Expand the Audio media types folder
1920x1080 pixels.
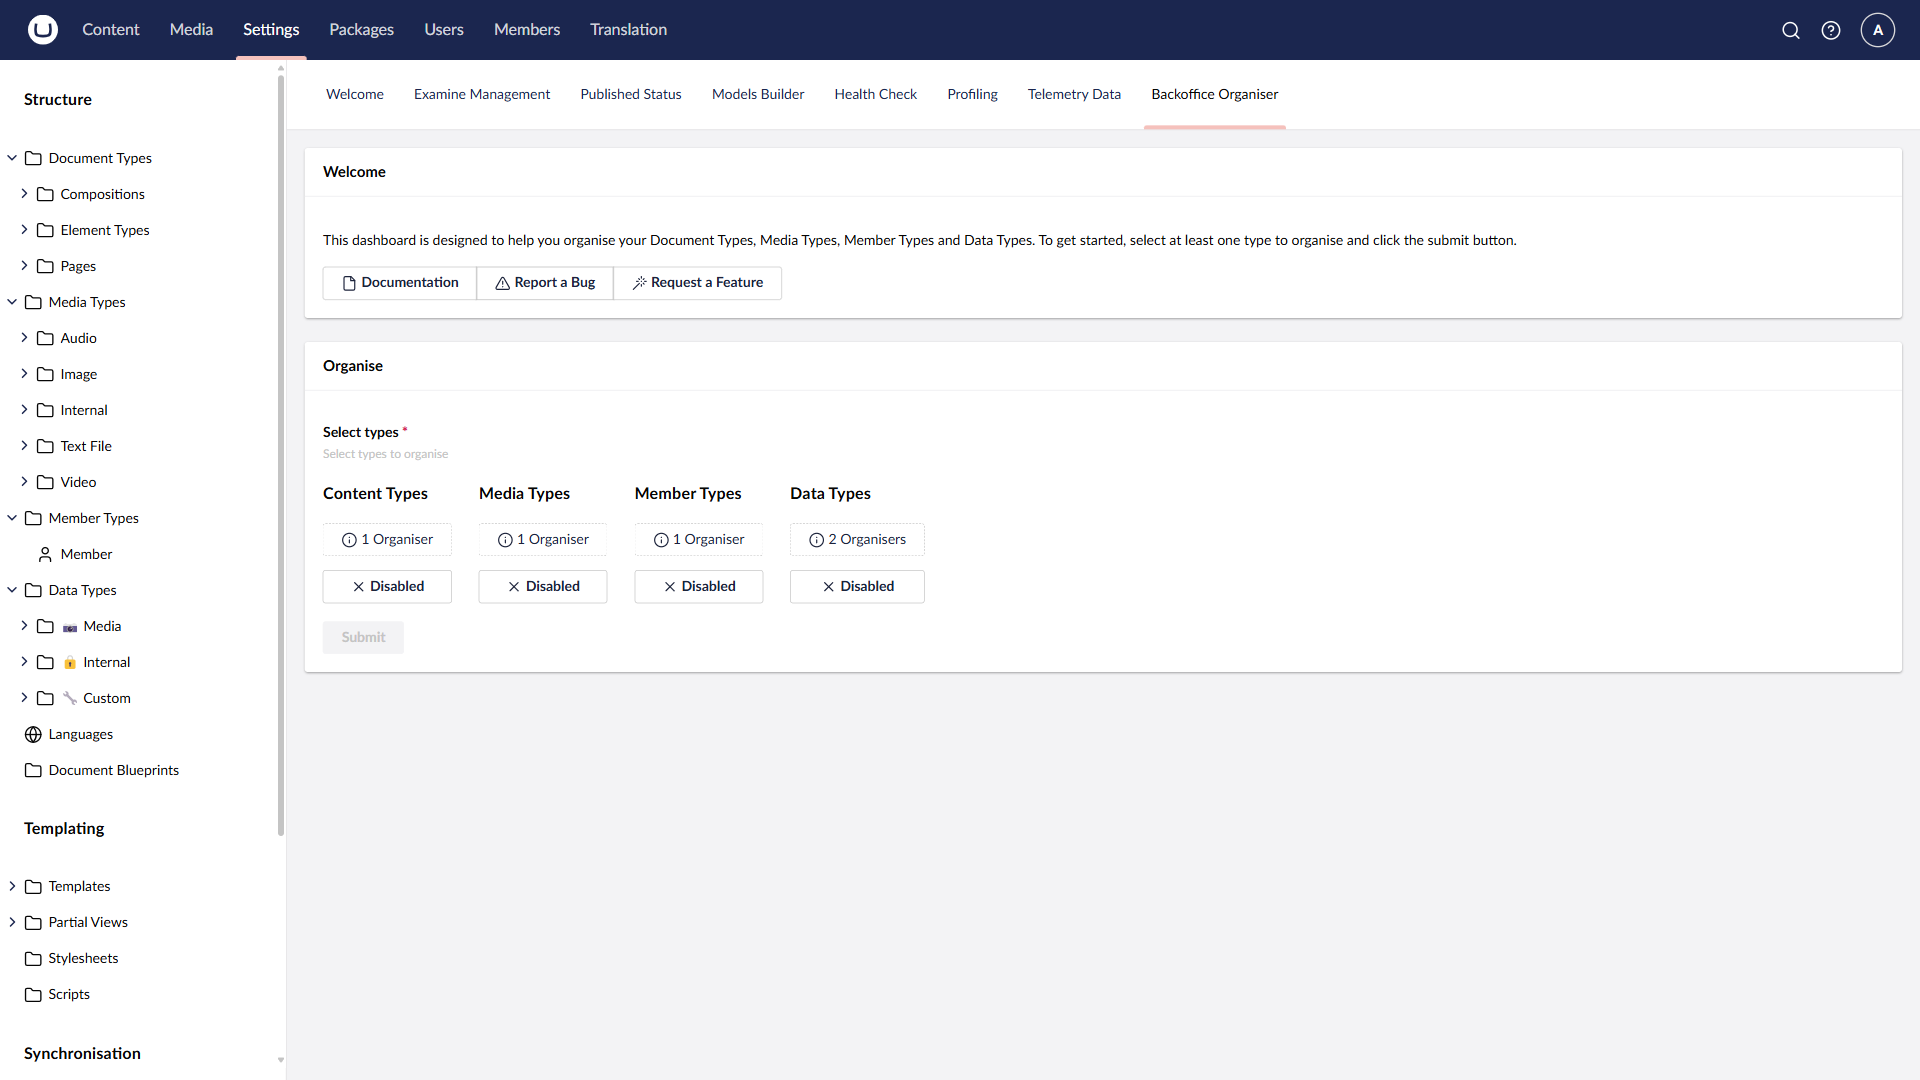click(25, 338)
